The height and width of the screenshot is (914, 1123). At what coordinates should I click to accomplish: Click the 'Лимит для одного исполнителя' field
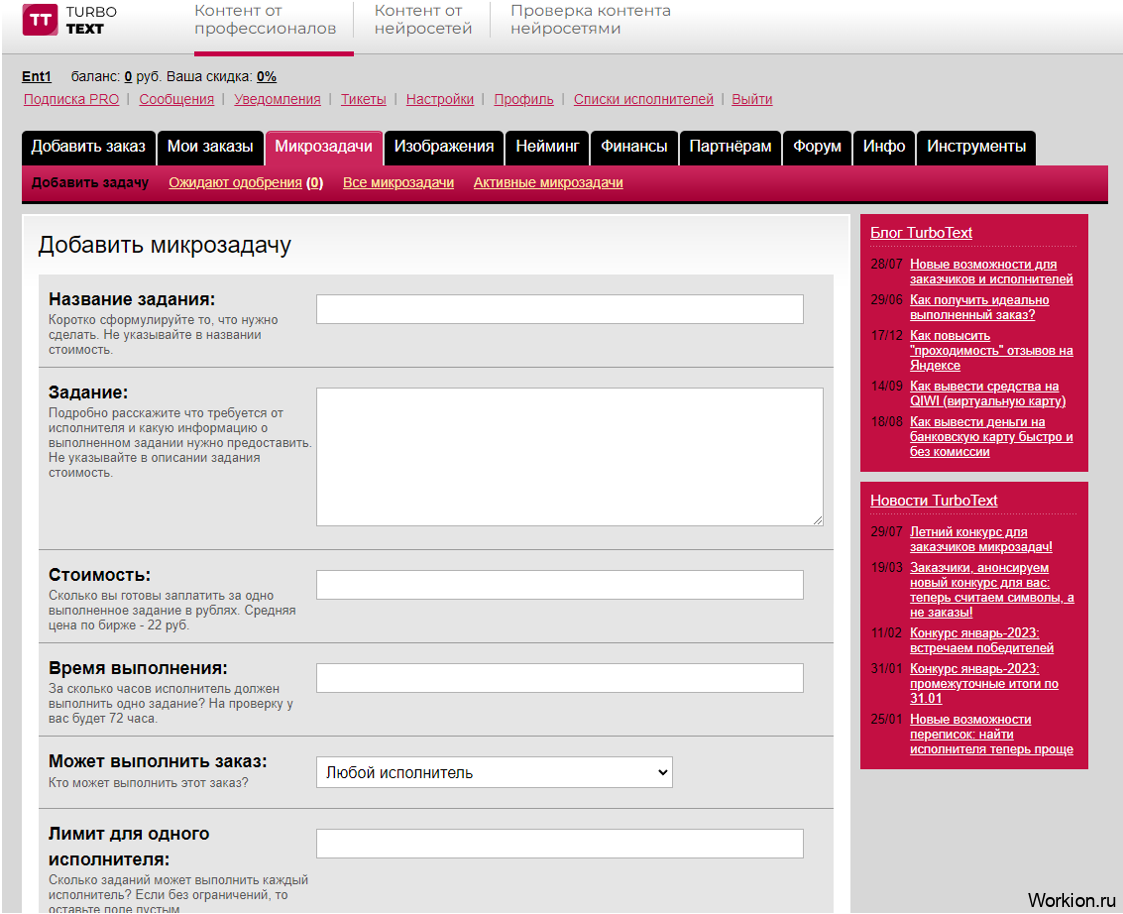click(559, 843)
